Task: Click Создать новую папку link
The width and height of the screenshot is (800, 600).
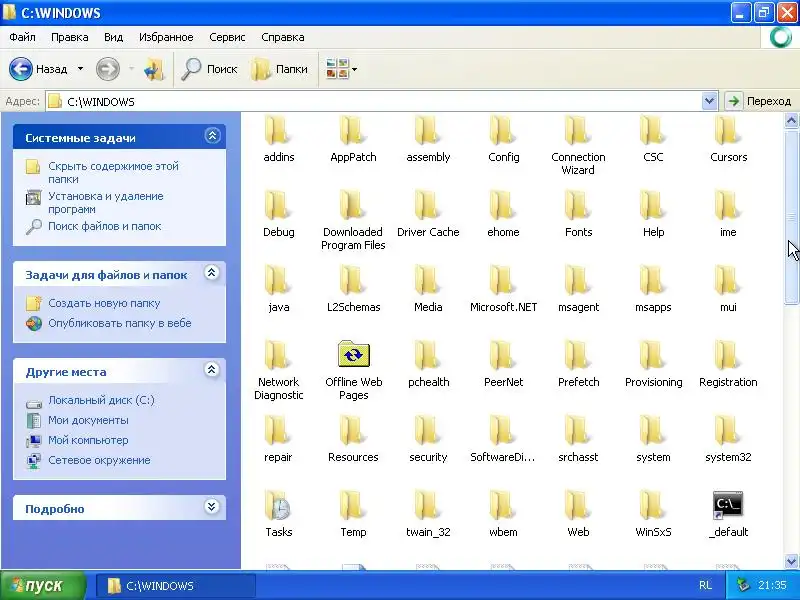Action: (x=104, y=303)
